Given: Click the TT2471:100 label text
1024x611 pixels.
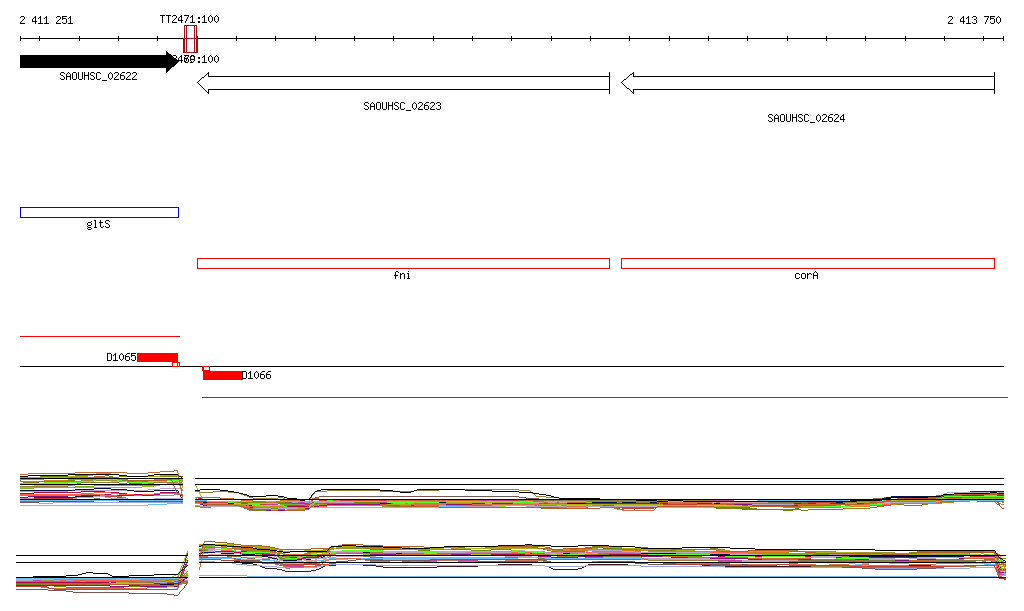Looking at the screenshot, I should click(x=189, y=20).
